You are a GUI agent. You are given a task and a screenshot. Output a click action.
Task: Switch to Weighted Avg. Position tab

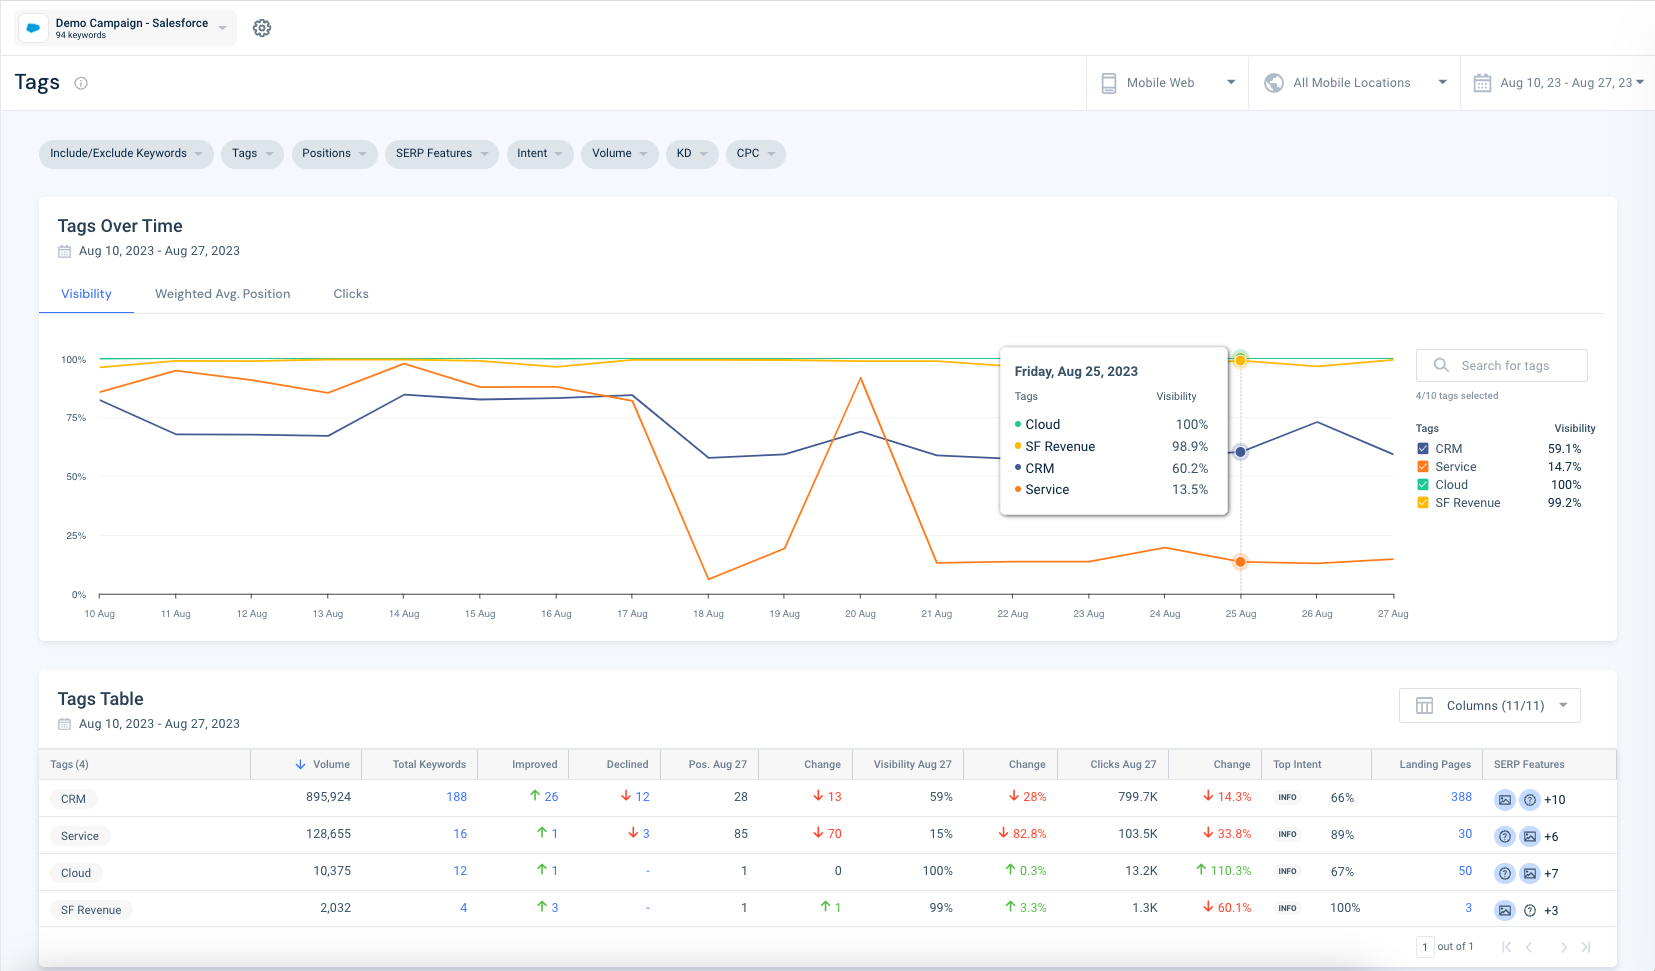(x=222, y=294)
